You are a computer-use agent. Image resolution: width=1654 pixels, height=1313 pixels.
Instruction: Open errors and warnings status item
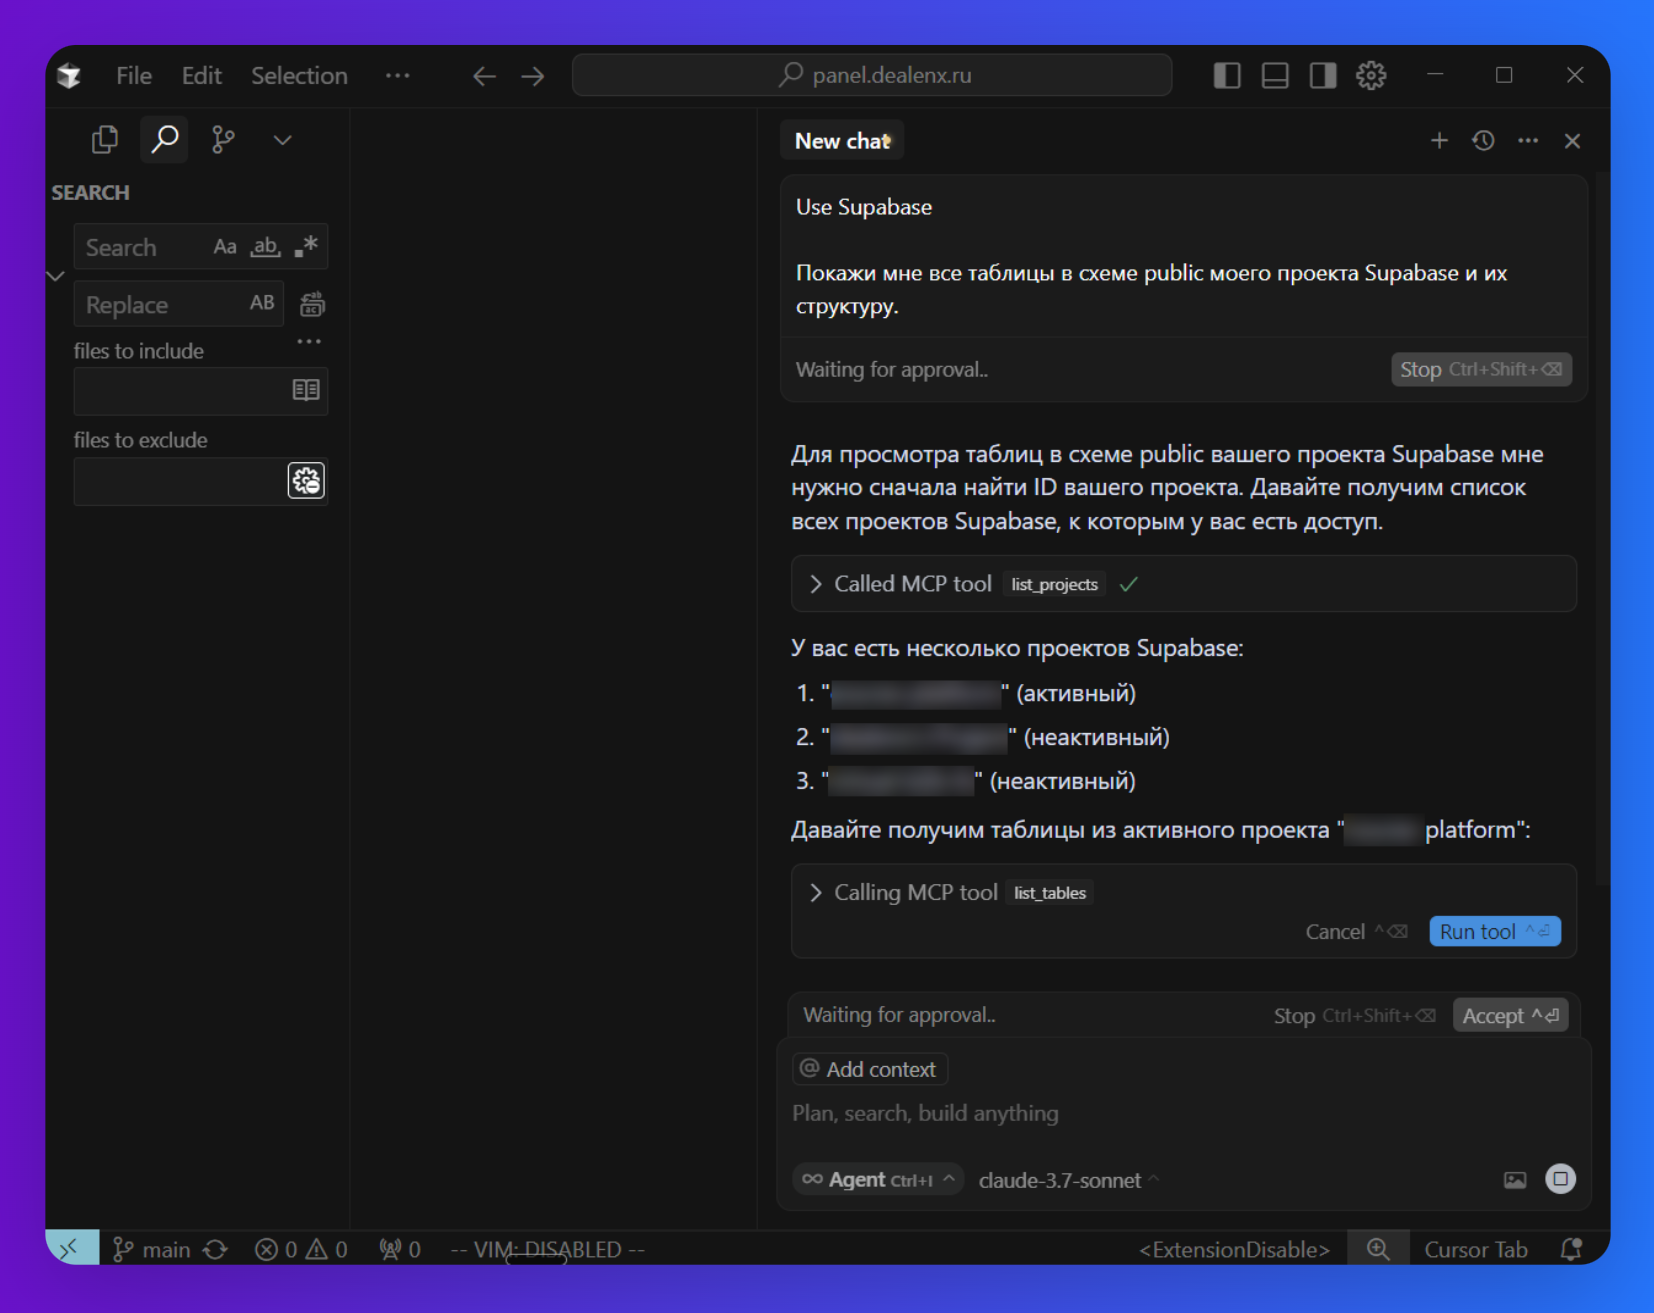click(301, 1249)
